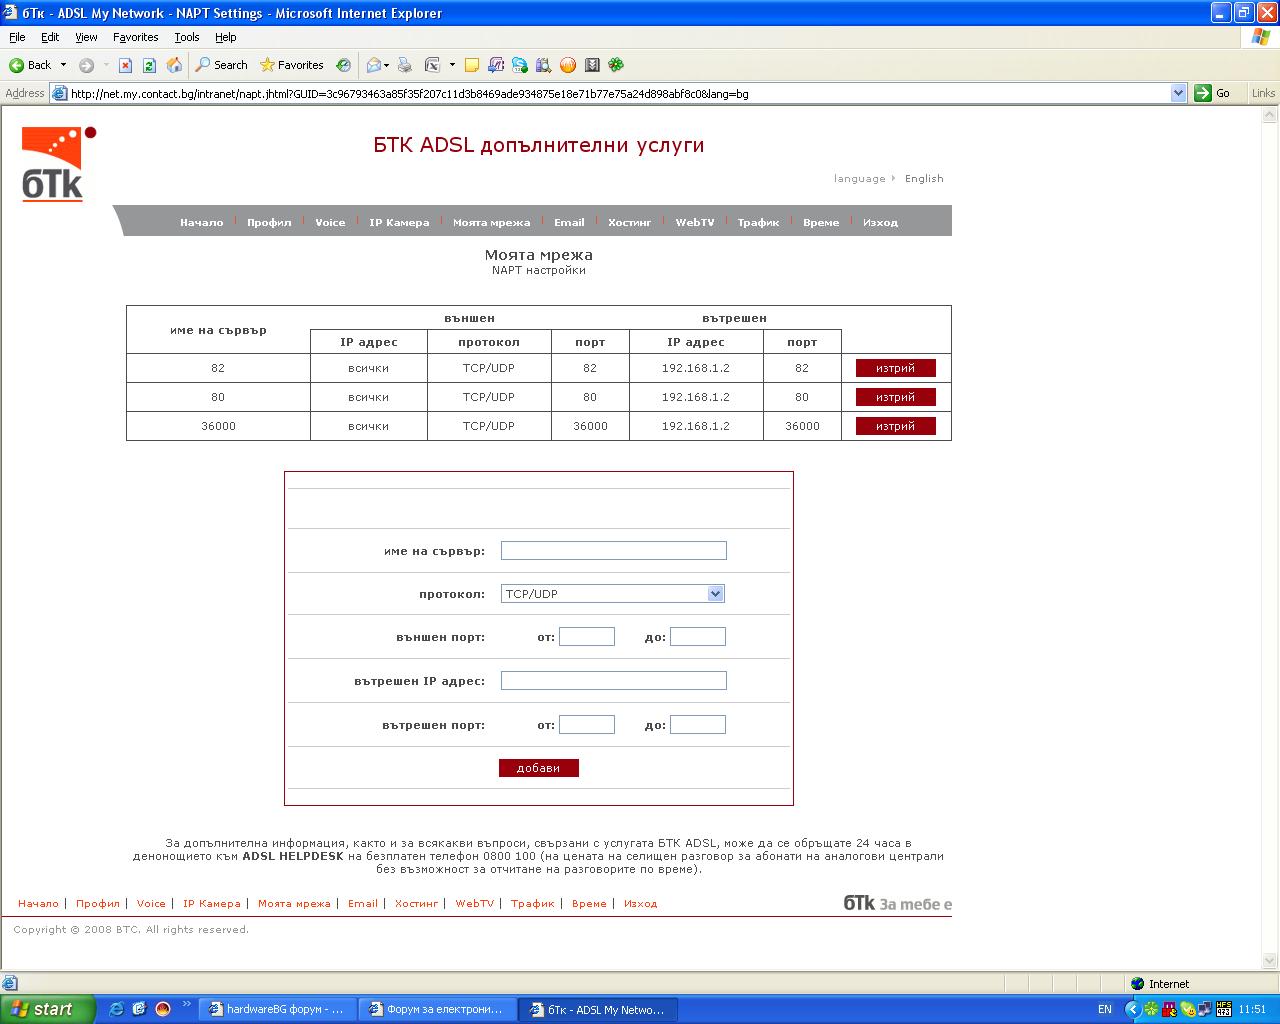Click footer link Изход
Viewport: 1280px width, 1024px height.
(640, 903)
